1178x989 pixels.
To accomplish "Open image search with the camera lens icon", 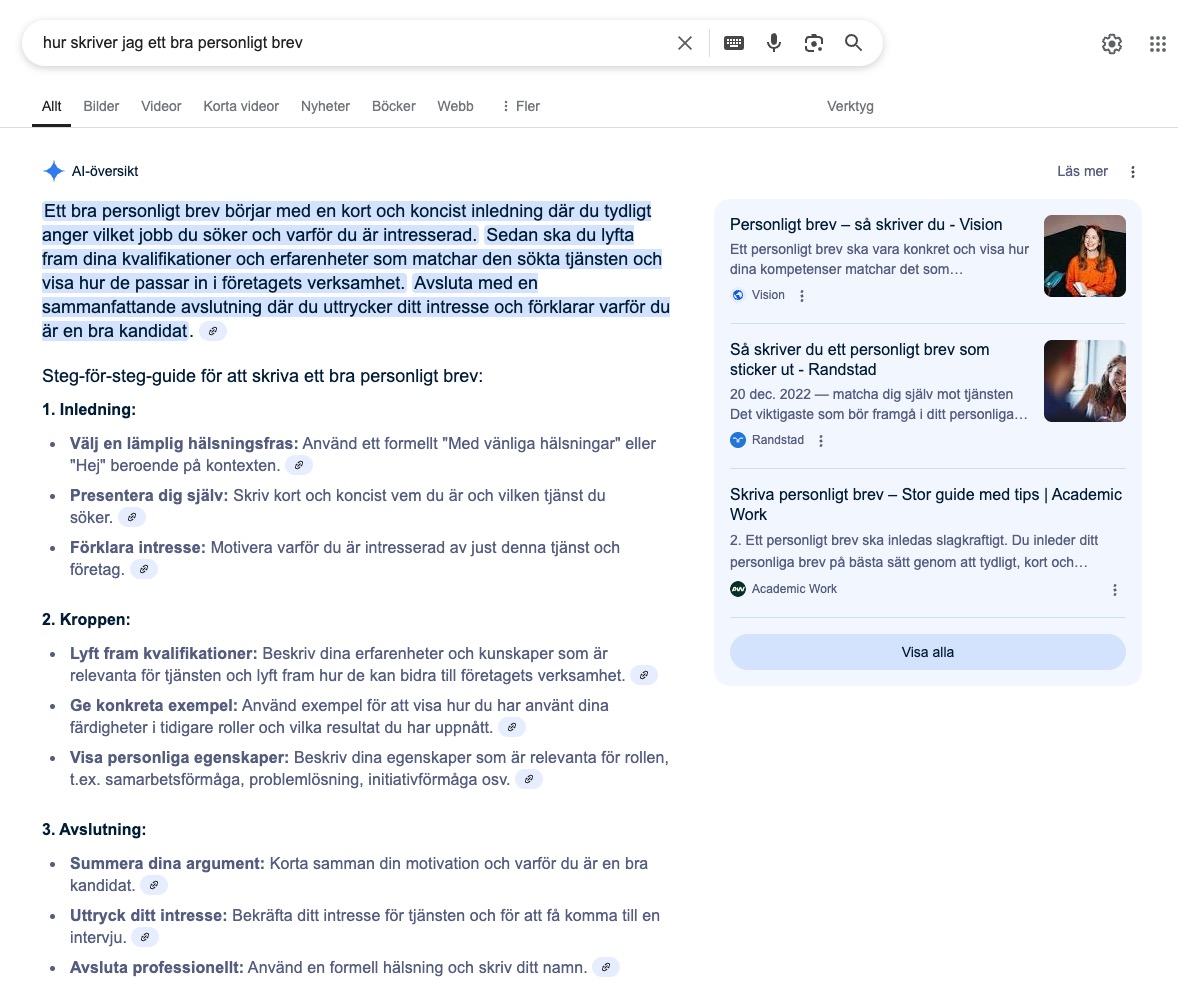I will (813, 43).
